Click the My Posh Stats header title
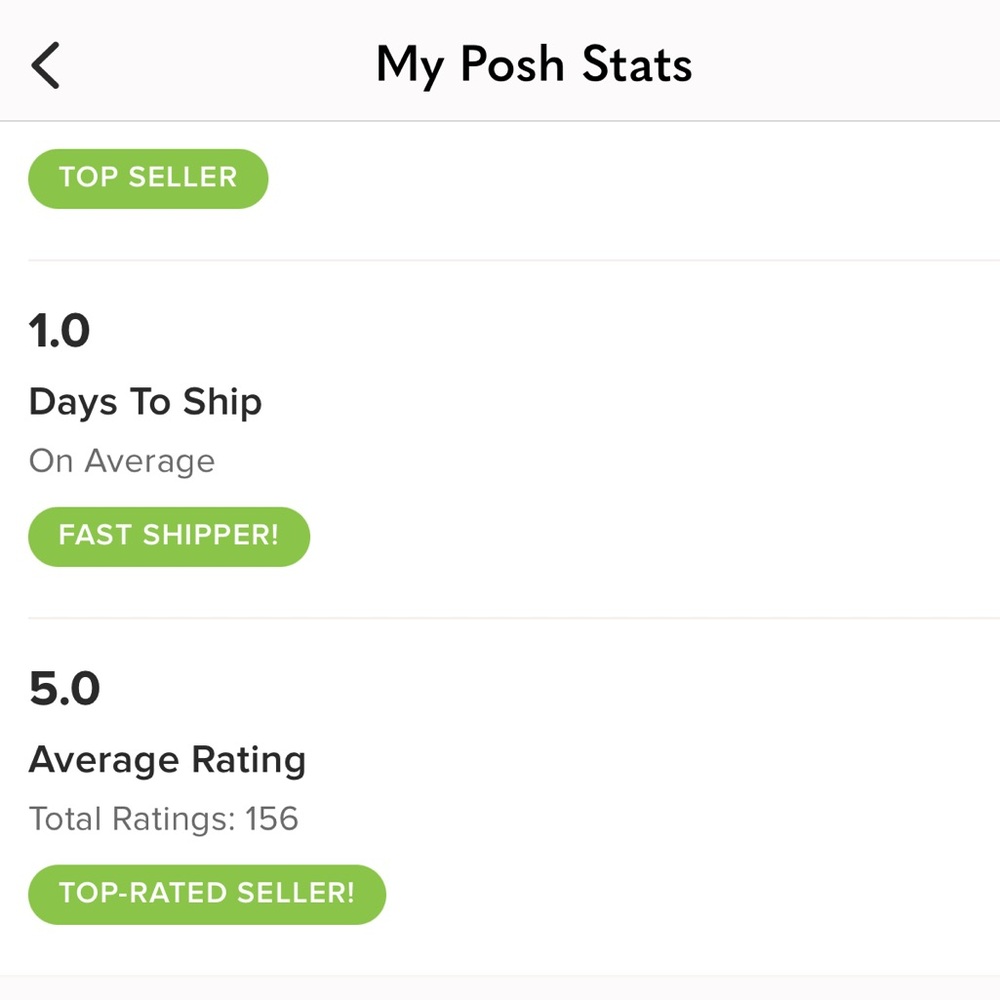Screen dimensions: 1000x1000 click(x=532, y=64)
